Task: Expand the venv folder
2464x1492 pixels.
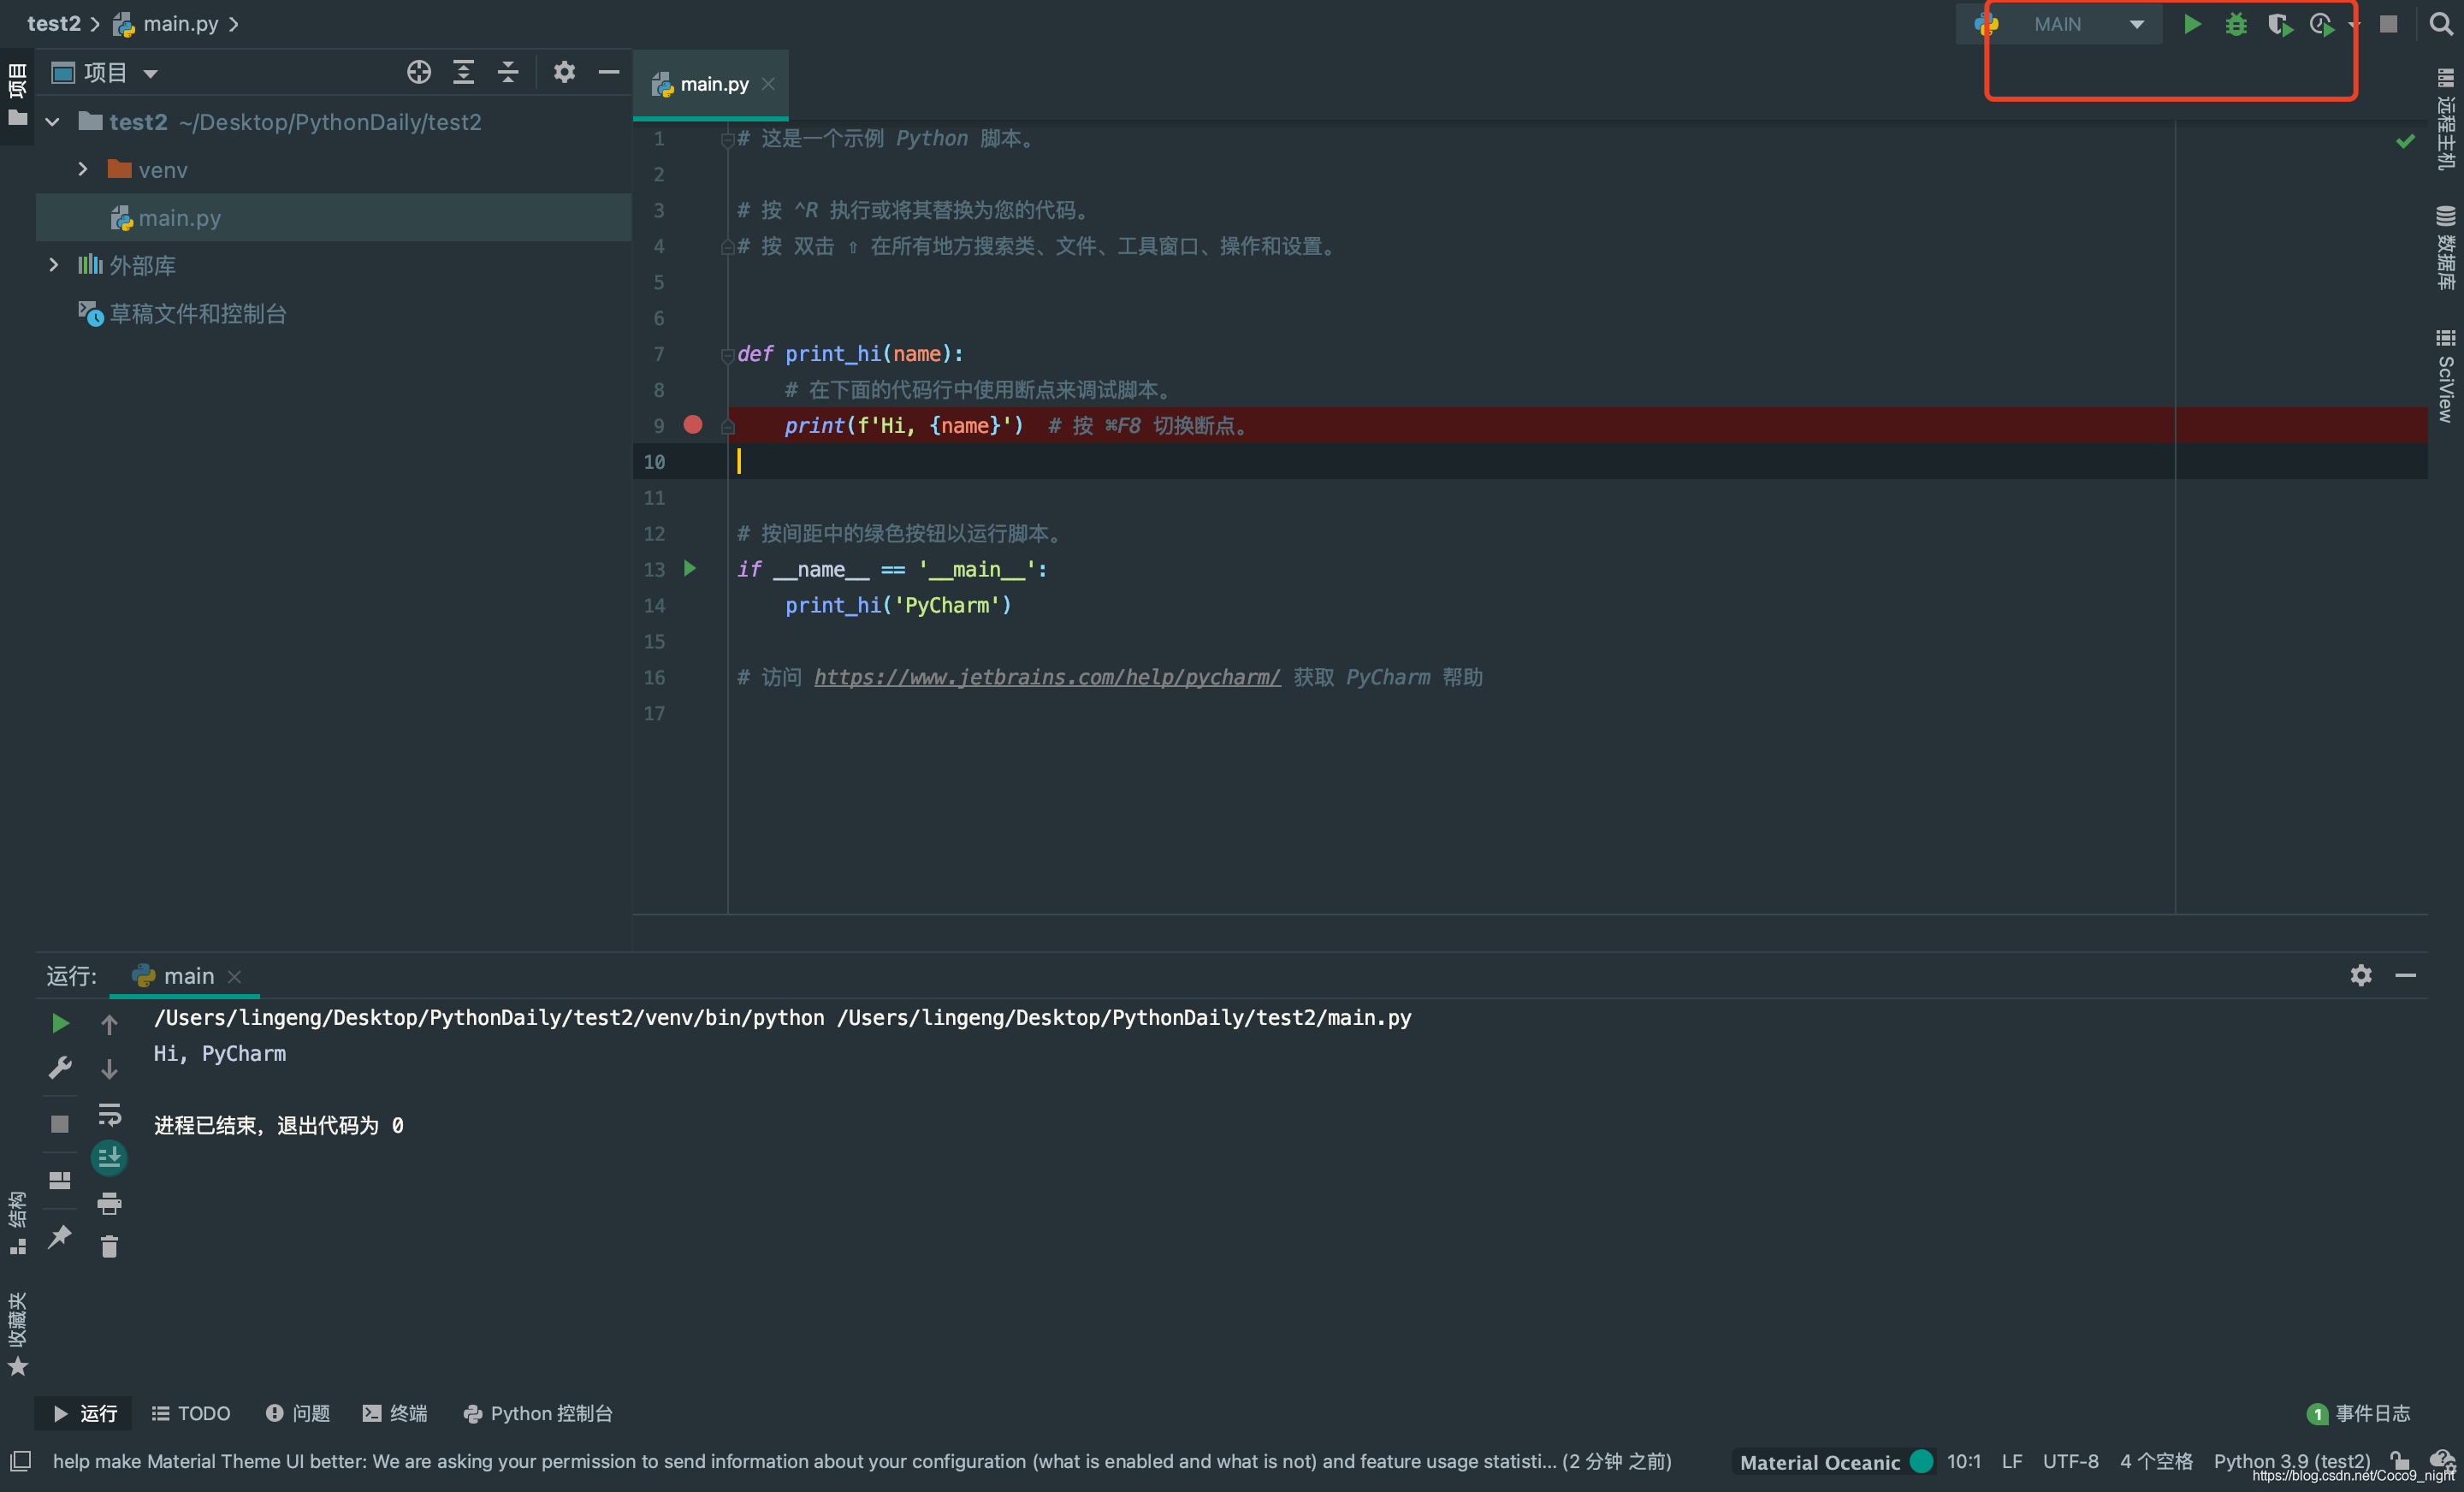Action: tap(83, 170)
